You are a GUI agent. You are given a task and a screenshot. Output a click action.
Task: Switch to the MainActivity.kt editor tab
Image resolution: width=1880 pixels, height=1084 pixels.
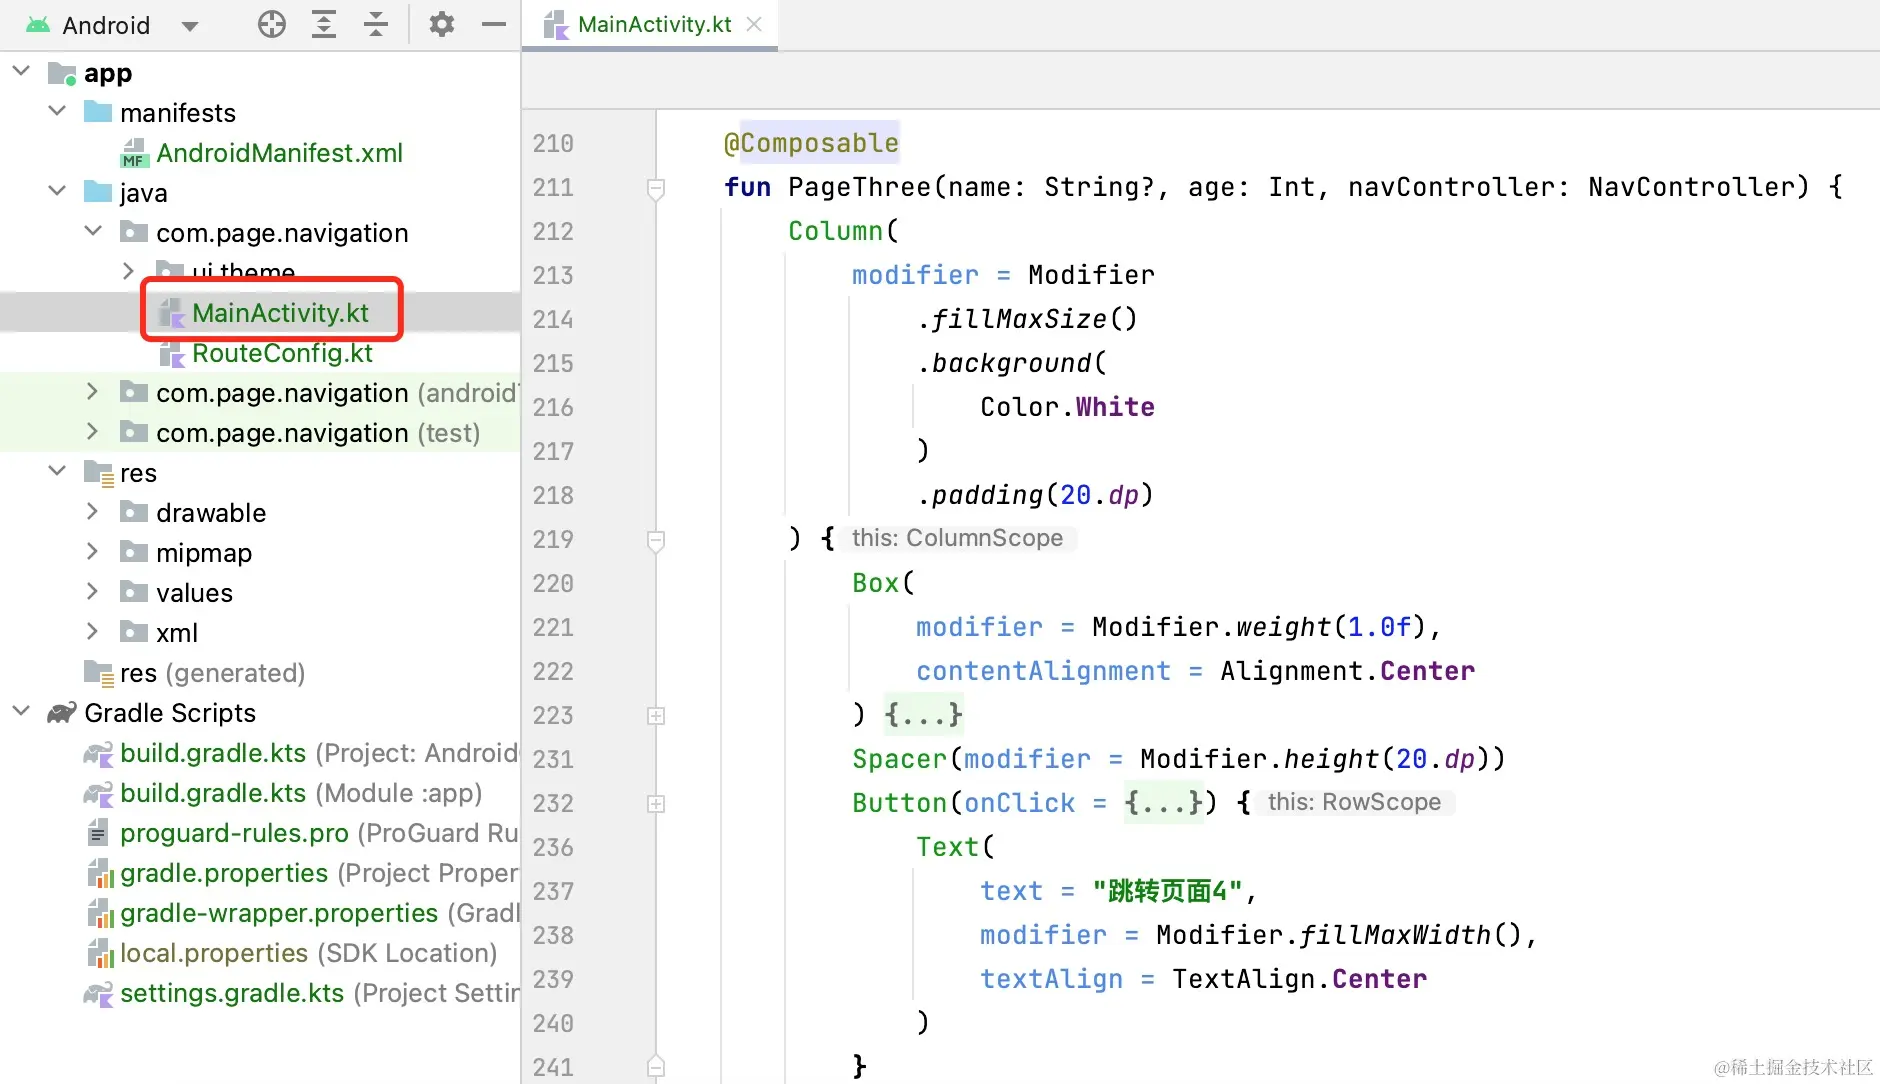coord(654,24)
